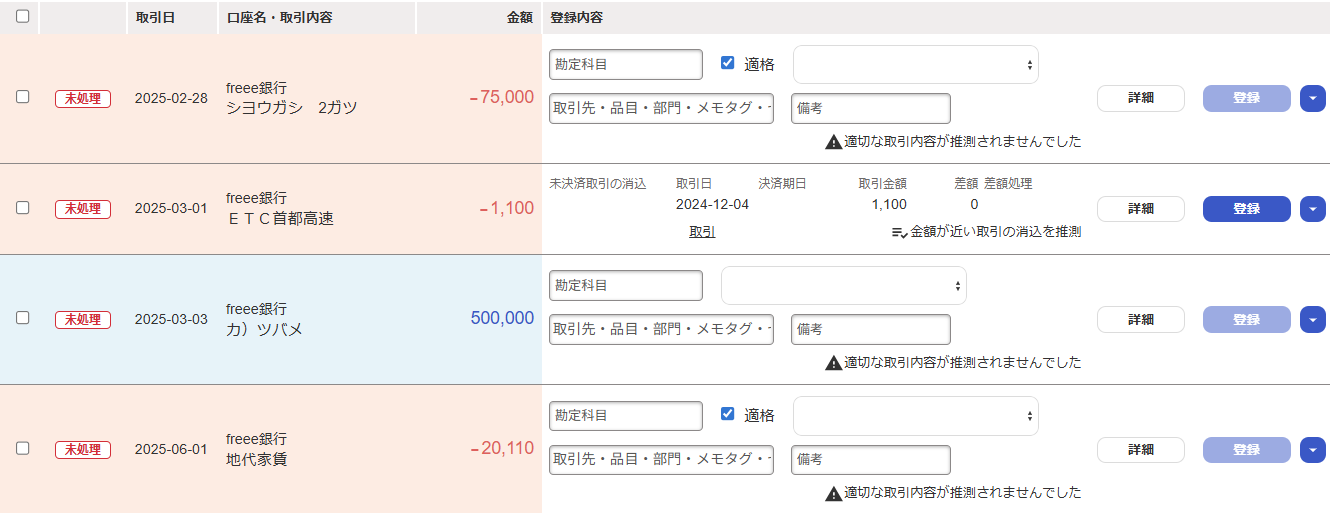Open the tax category select in カ）ツバメ row
The height and width of the screenshot is (513, 1330).
click(843, 285)
